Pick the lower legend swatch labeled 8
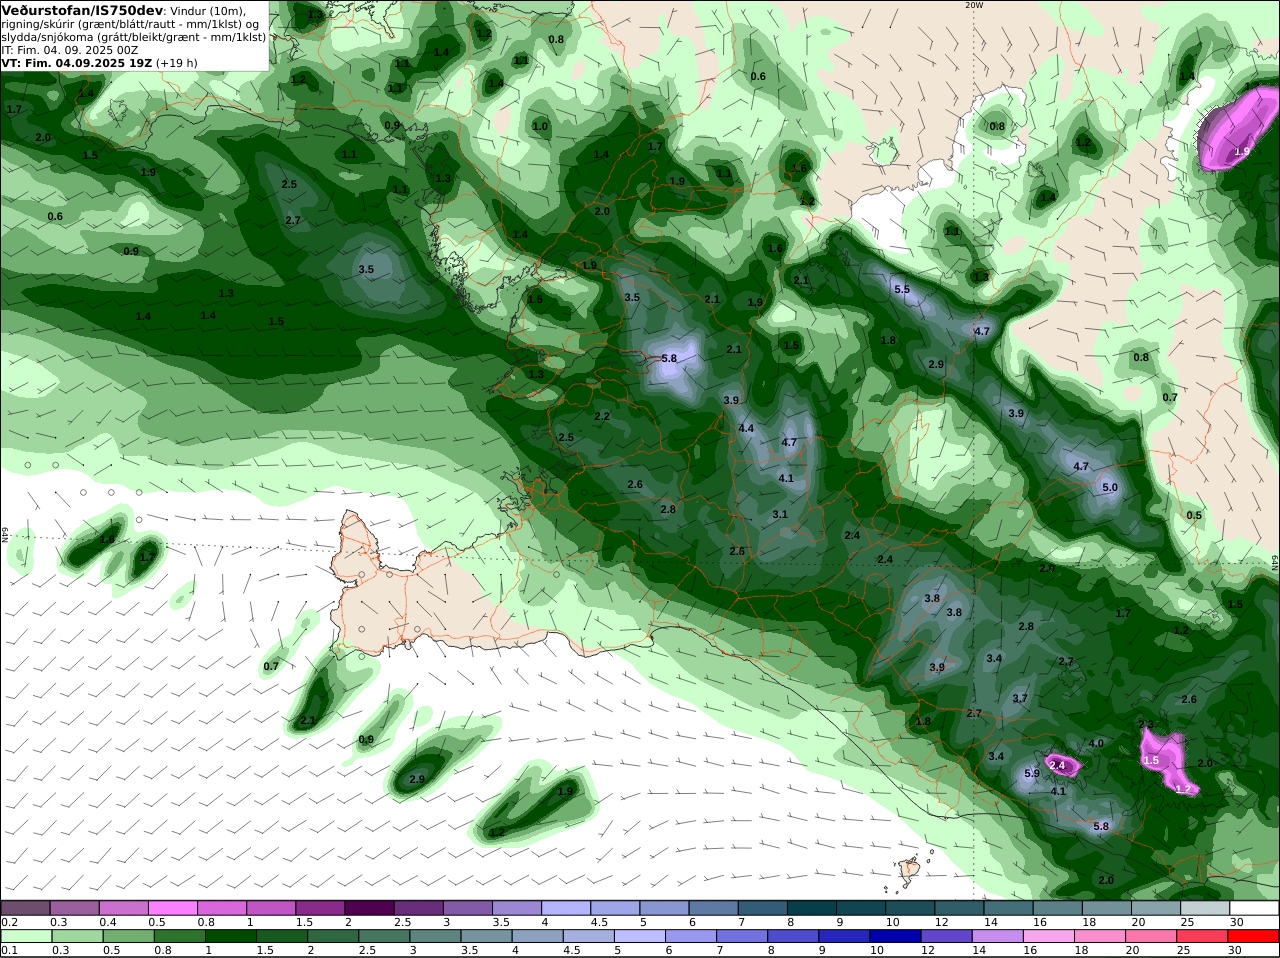 click(793, 936)
